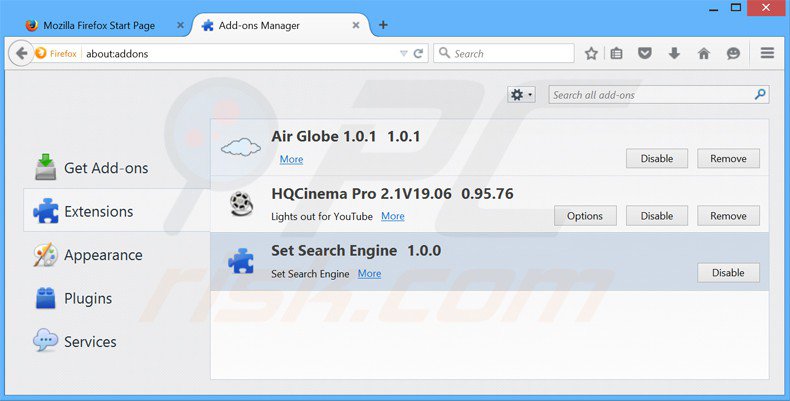Click the Set Search Engine 1.0.0 title
Viewport: 790px width, 401px height.
pyautogui.click(x=356, y=250)
